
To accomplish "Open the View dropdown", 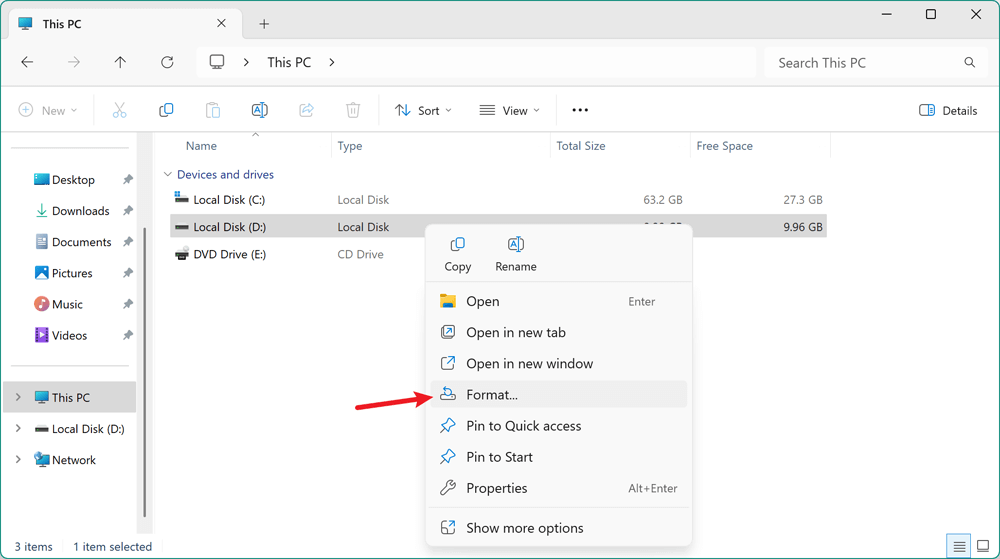I will tap(510, 110).
